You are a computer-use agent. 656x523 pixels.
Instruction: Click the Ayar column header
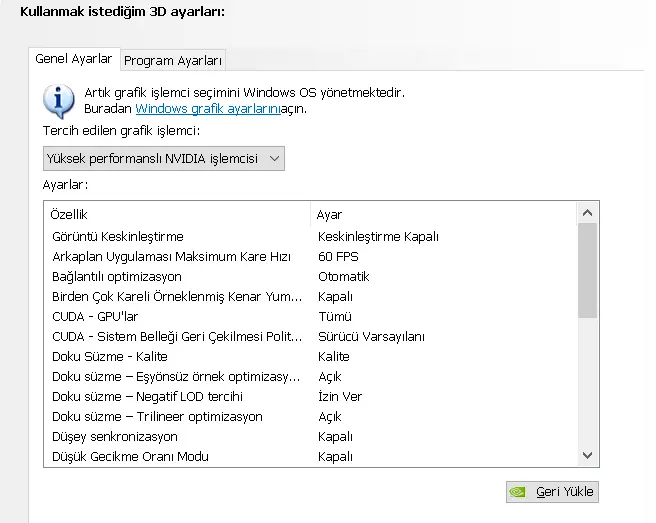click(443, 215)
